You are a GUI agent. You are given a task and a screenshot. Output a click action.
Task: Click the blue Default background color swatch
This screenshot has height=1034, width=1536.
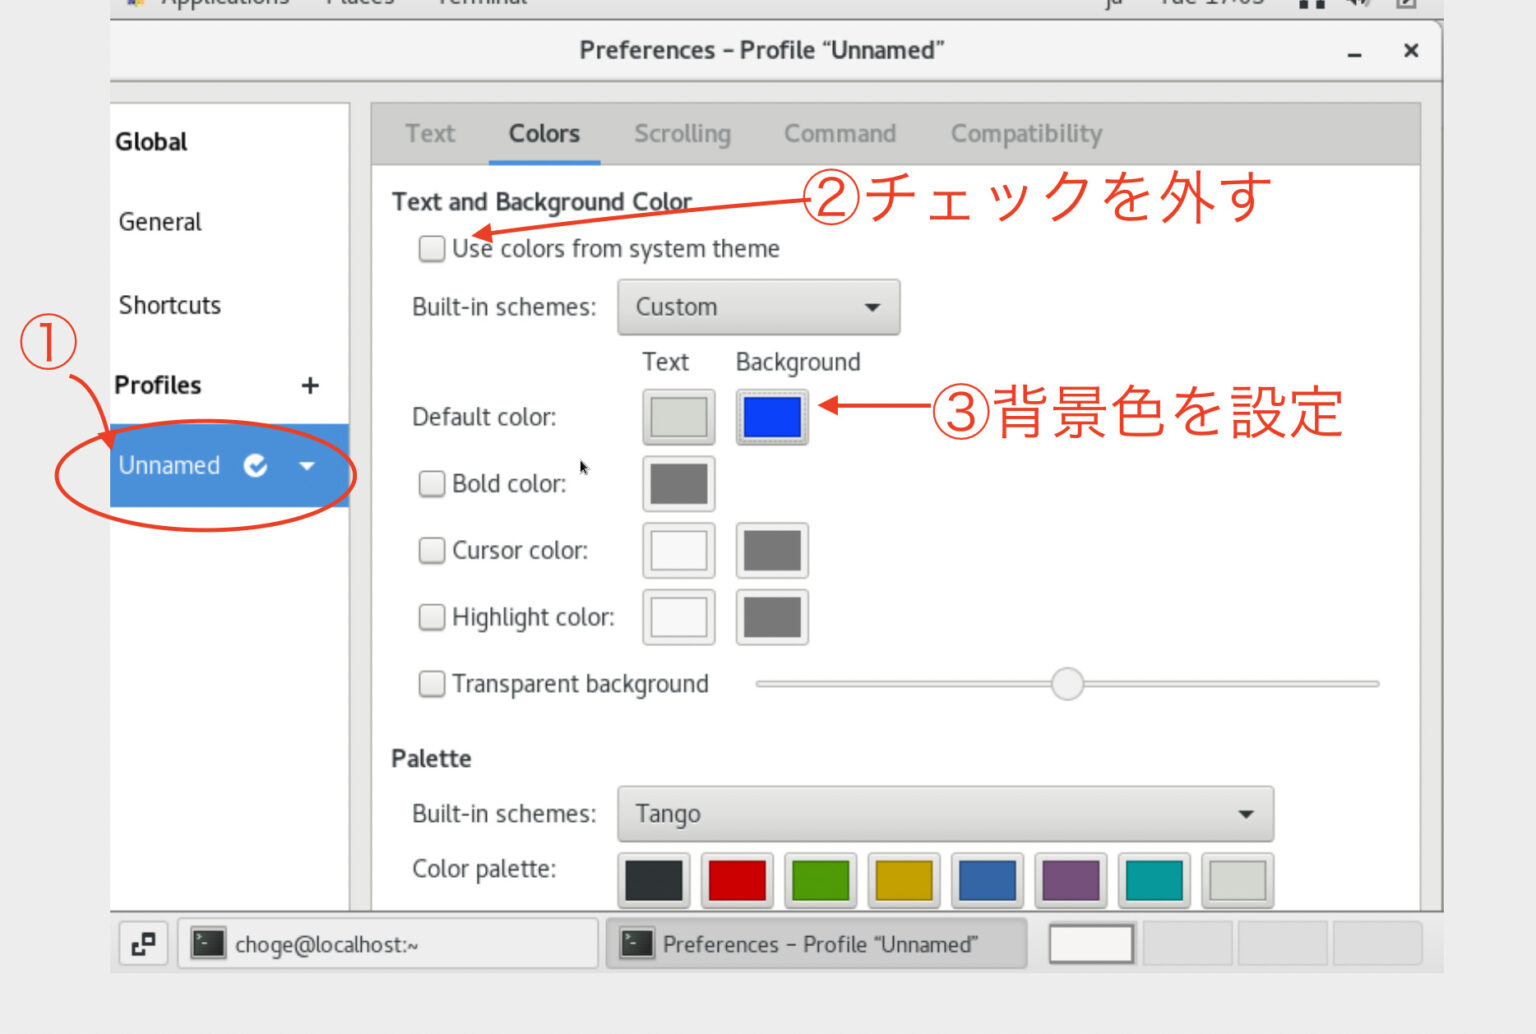(771, 417)
